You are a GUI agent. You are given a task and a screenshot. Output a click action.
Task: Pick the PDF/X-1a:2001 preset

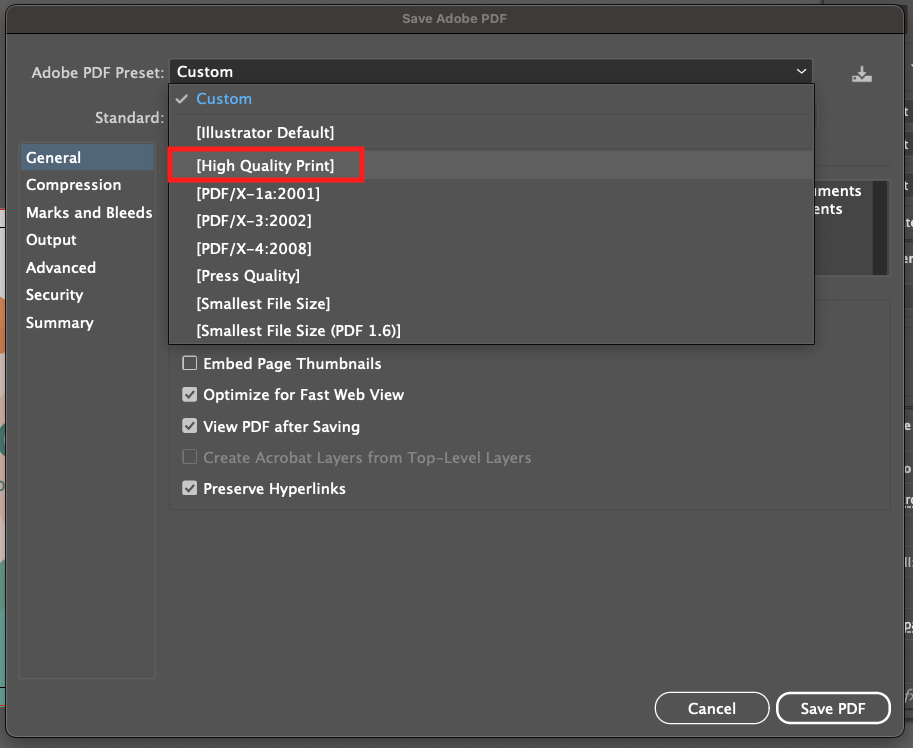pos(491,193)
